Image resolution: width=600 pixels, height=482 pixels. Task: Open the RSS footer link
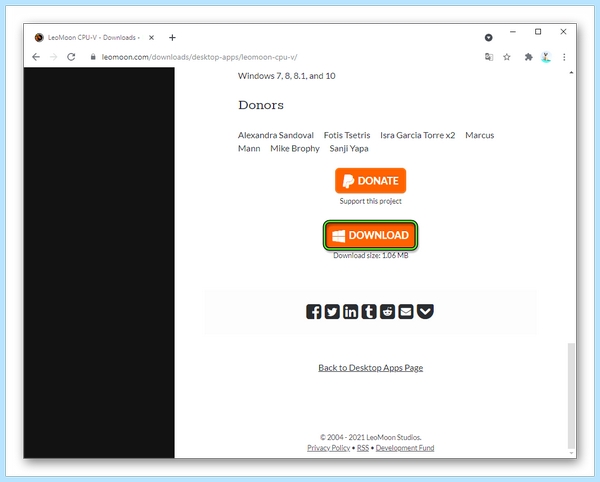tap(363, 448)
